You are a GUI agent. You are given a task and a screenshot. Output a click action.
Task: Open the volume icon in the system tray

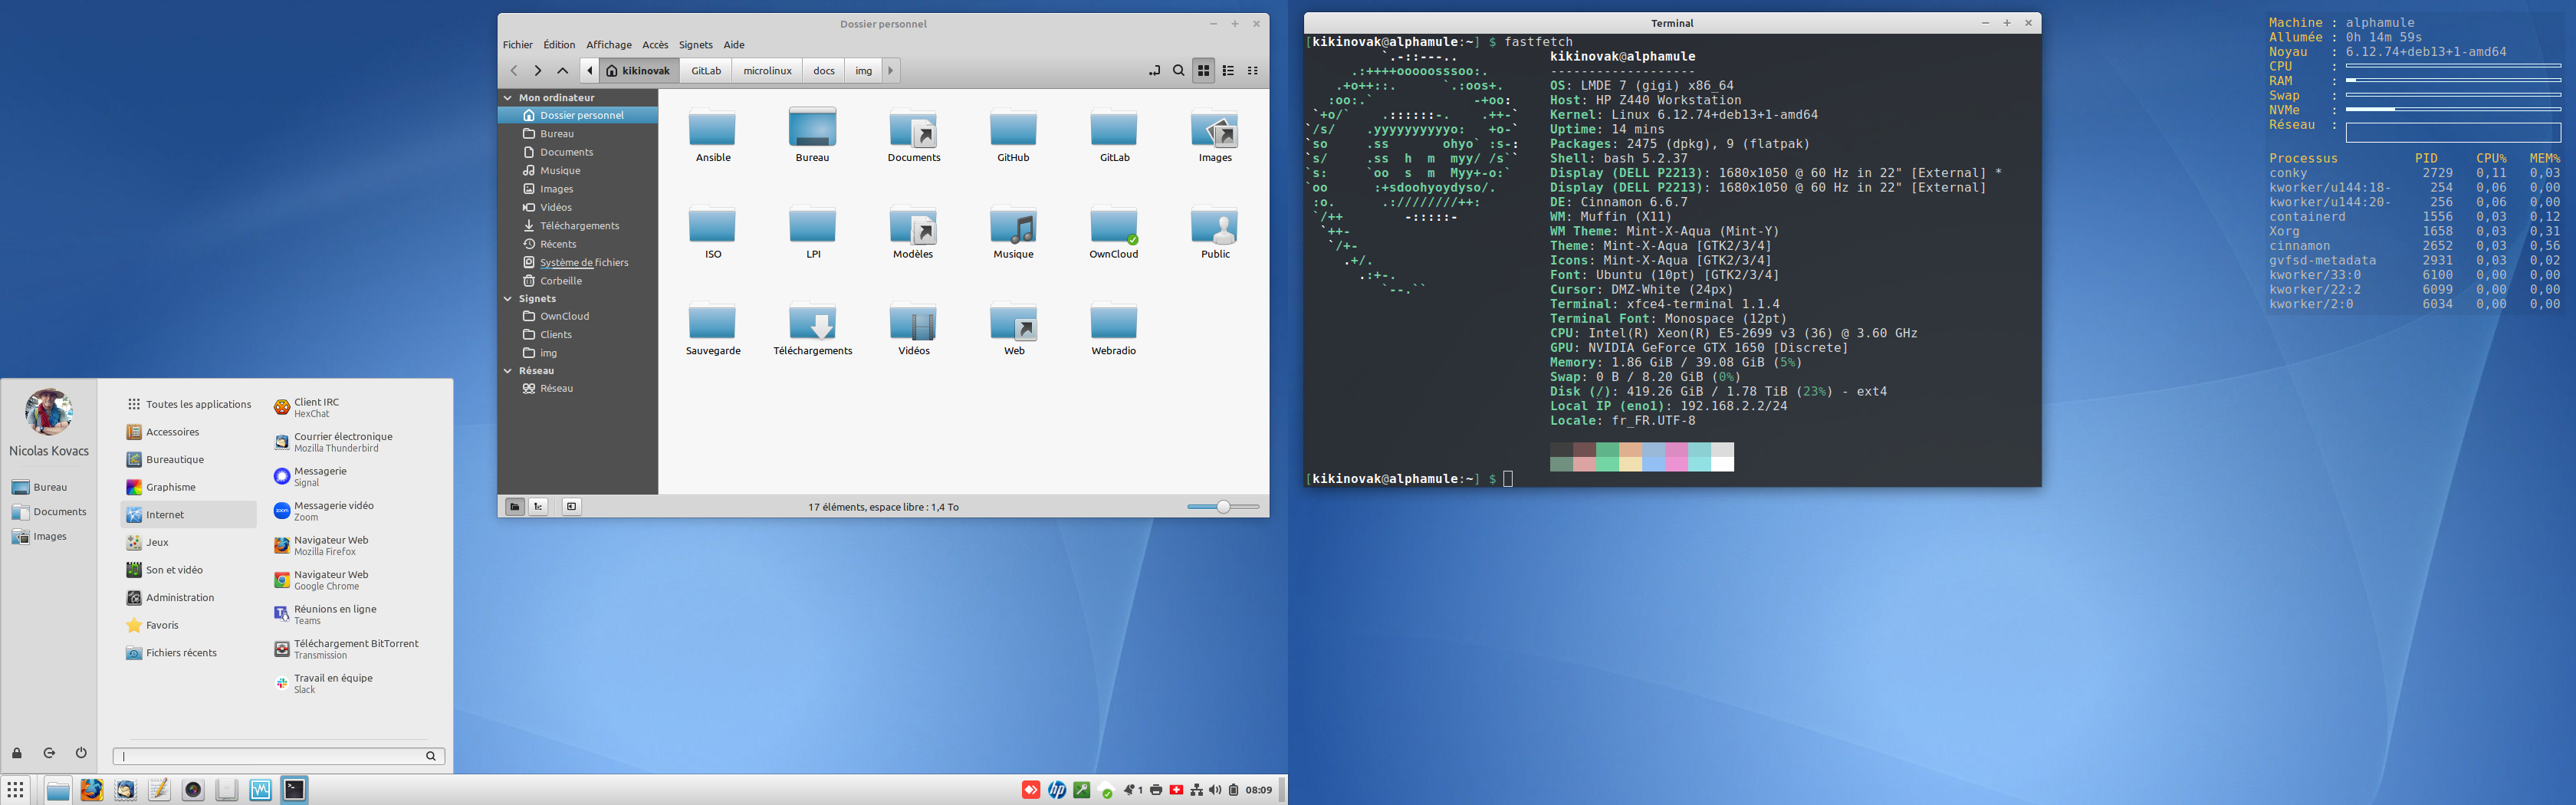pyautogui.click(x=1215, y=789)
